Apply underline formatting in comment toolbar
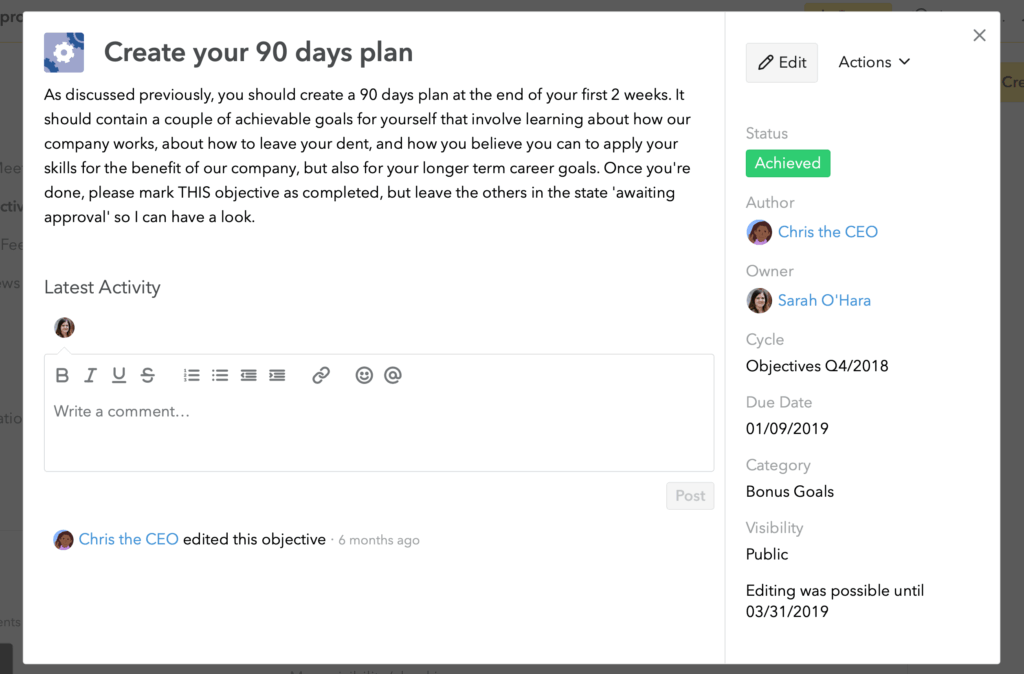 (x=119, y=375)
